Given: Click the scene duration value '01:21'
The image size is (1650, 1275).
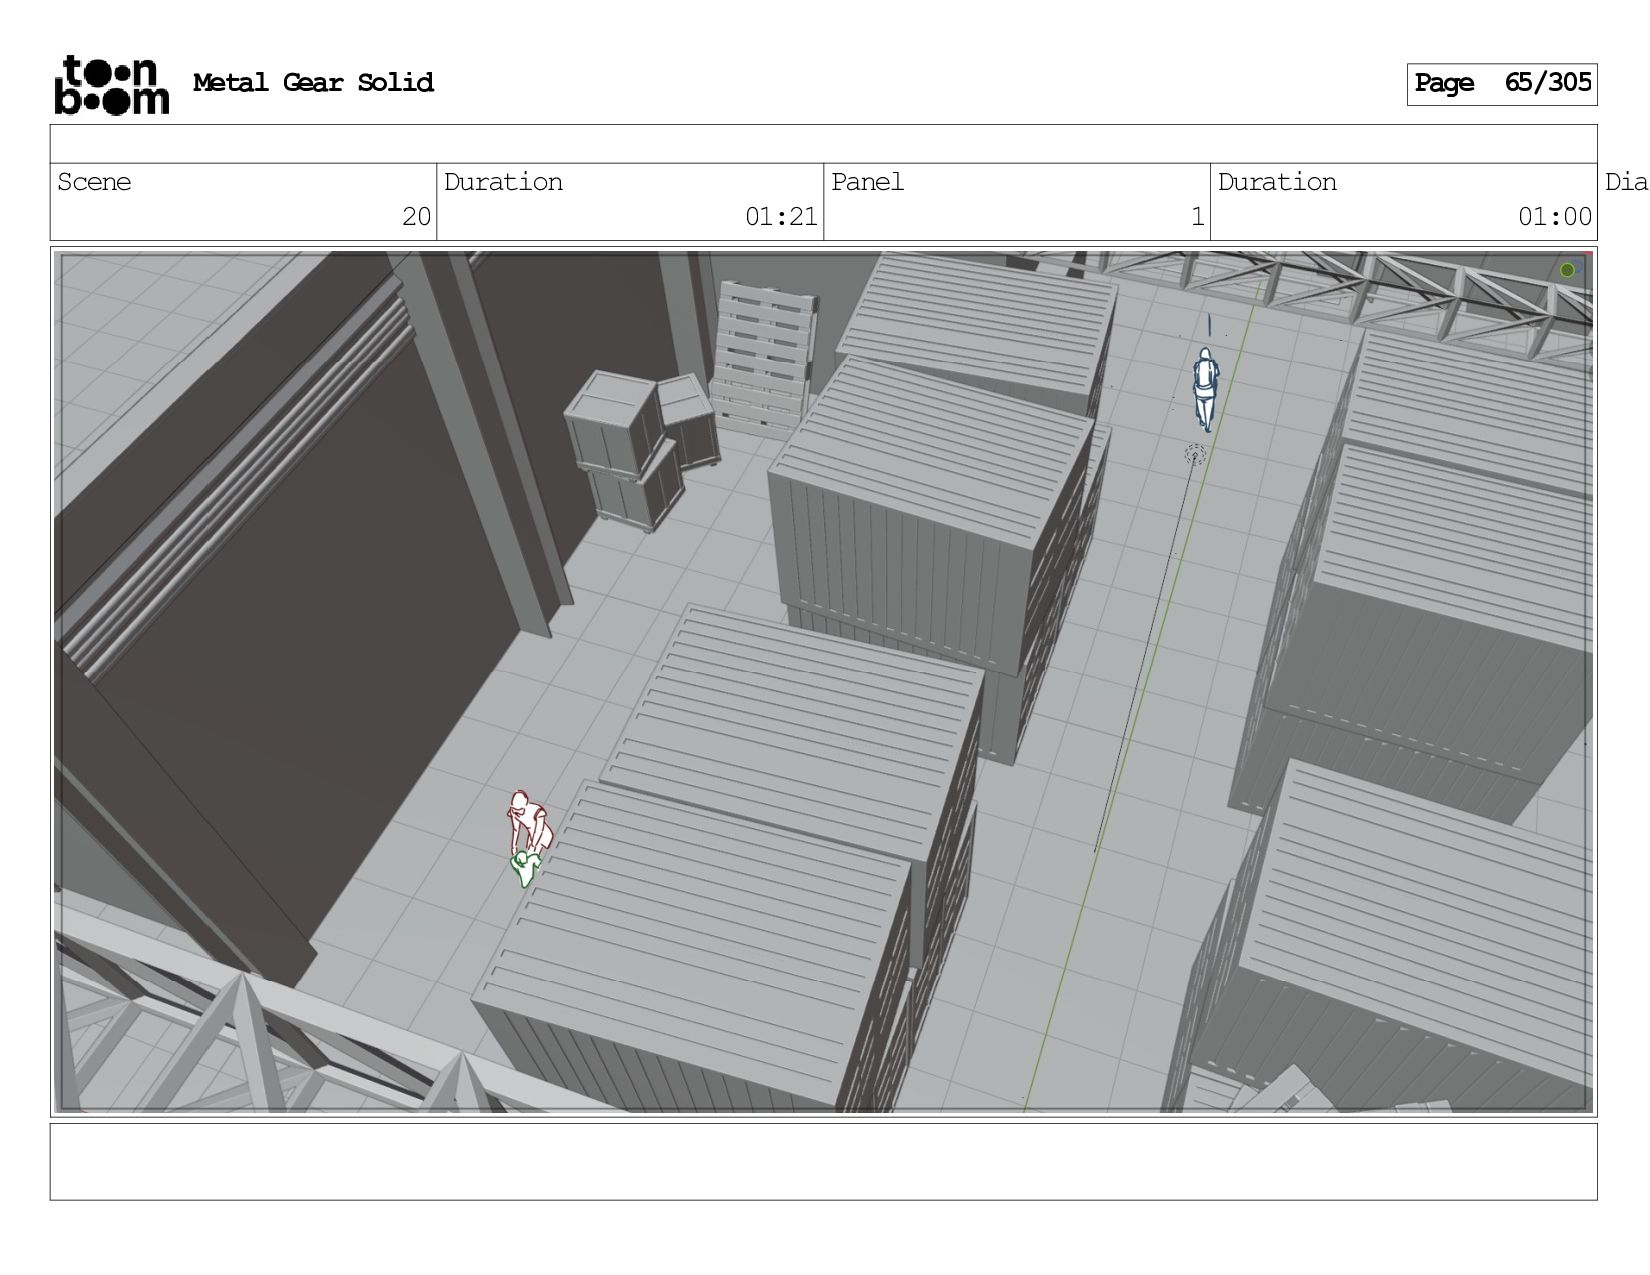Looking at the screenshot, I should 781,217.
